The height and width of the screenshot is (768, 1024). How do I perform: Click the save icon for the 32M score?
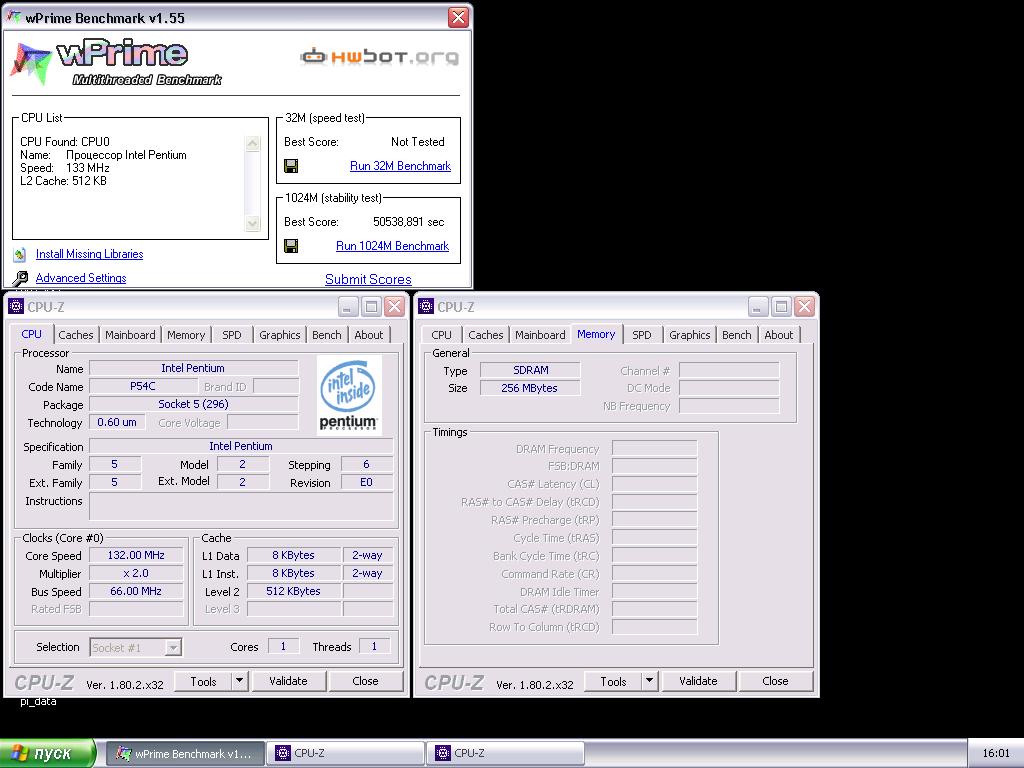click(x=291, y=166)
